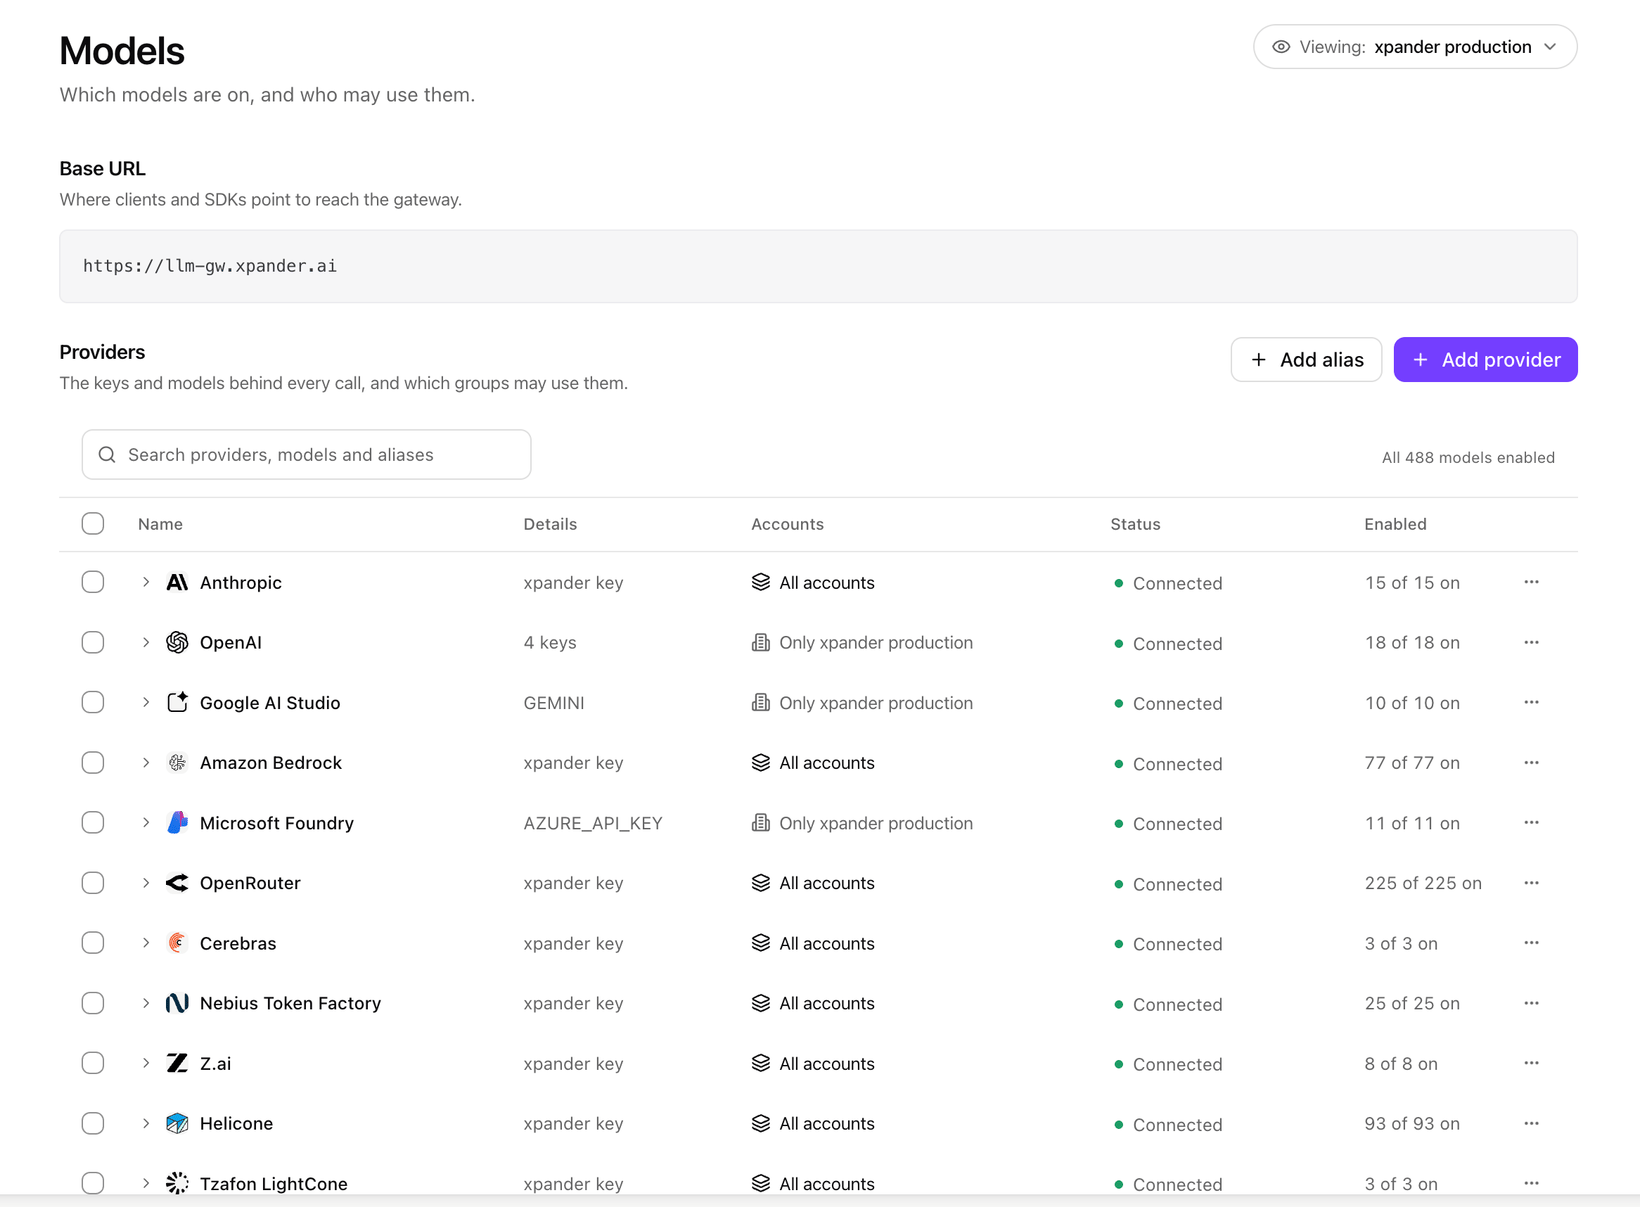Expand the Amazon Bedrock provider row
Screen dimensions: 1640x1207
[x=146, y=762]
